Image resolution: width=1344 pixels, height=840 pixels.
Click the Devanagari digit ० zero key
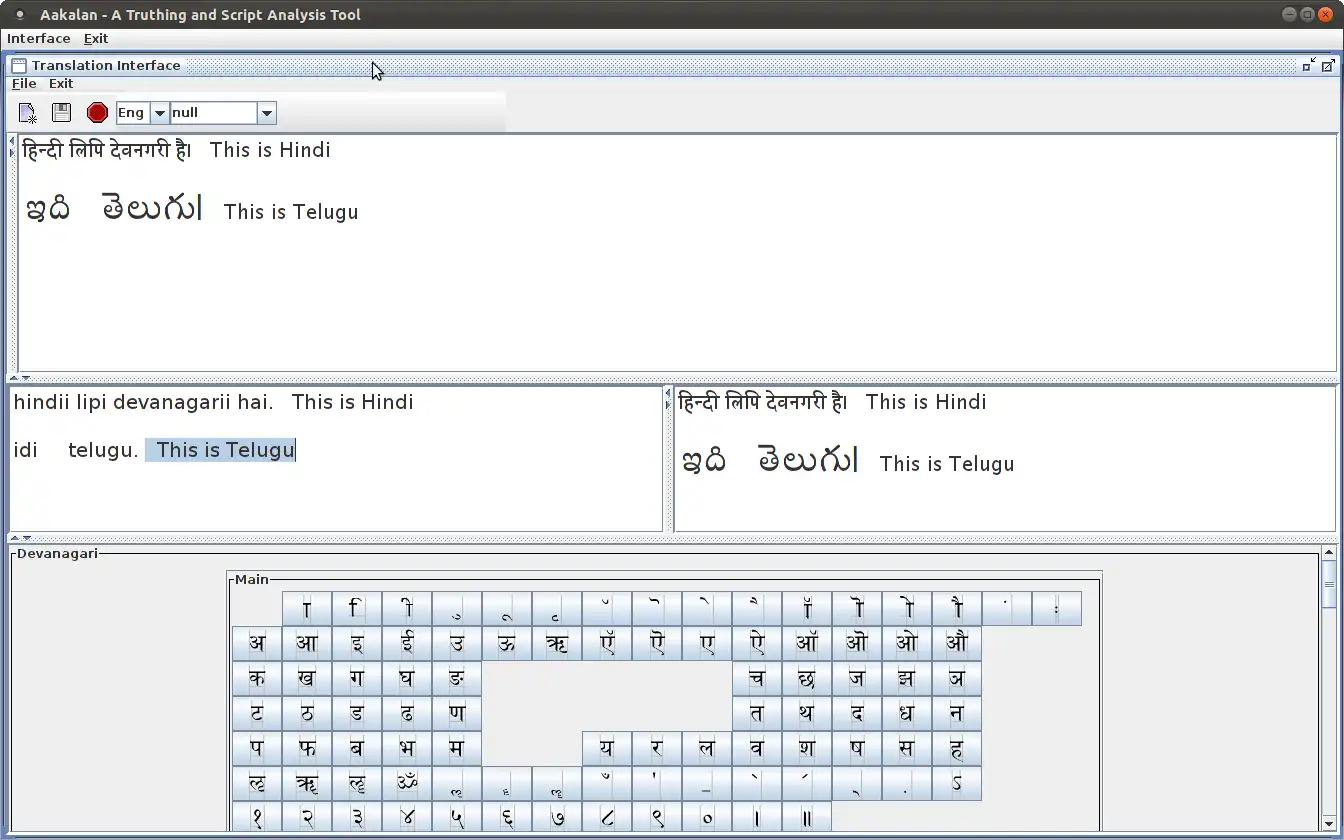coord(707,818)
